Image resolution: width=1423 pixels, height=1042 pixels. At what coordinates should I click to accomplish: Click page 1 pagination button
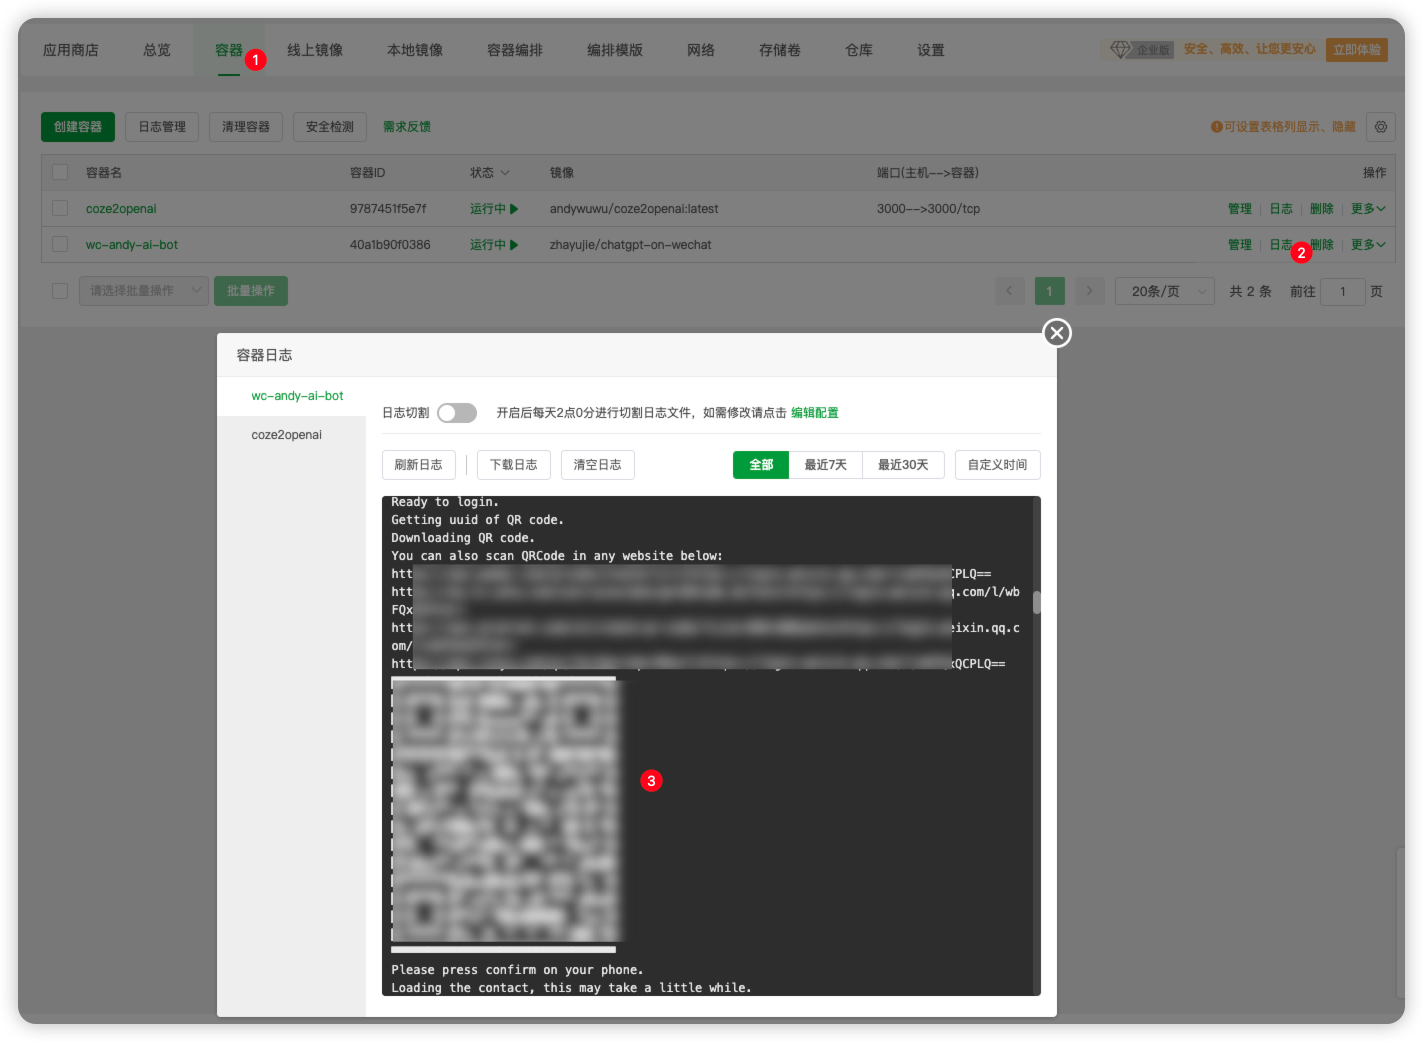click(x=1049, y=291)
